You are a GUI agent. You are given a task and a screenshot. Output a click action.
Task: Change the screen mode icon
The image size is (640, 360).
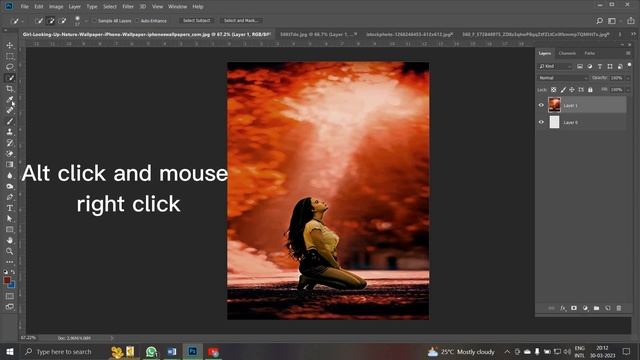point(9,307)
